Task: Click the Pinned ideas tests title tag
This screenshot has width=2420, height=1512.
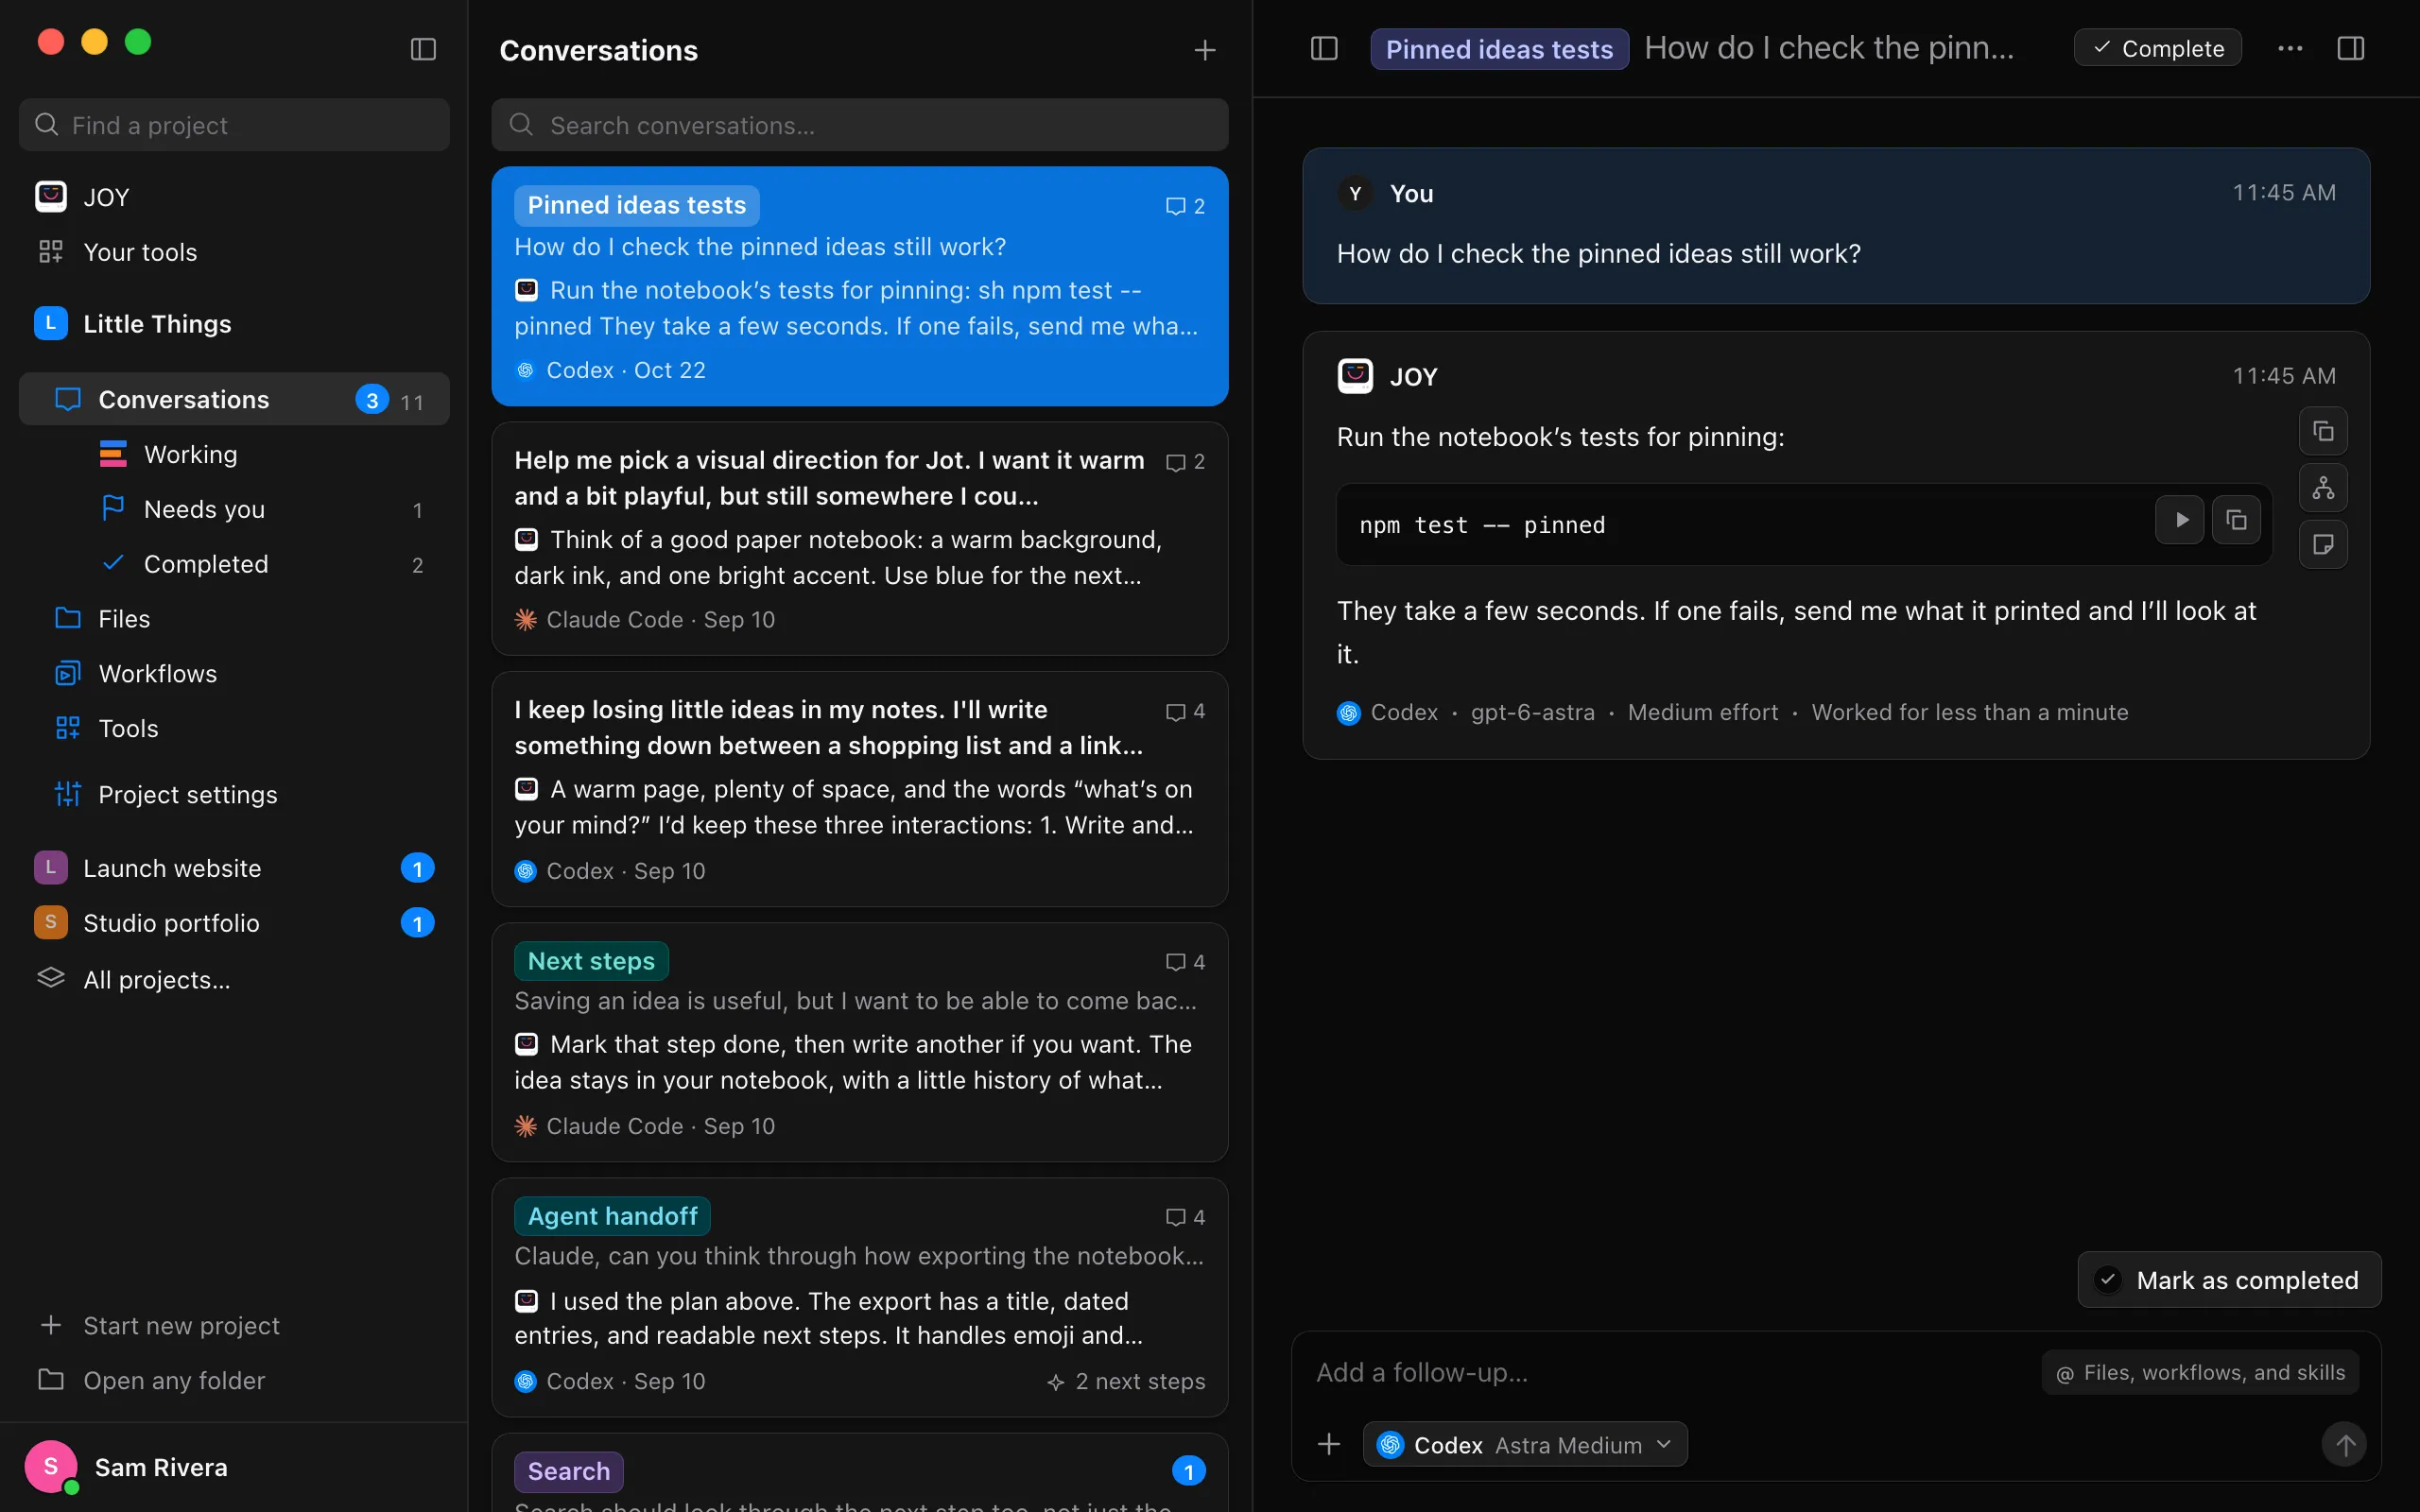Action: click(x=1499, y=49)
